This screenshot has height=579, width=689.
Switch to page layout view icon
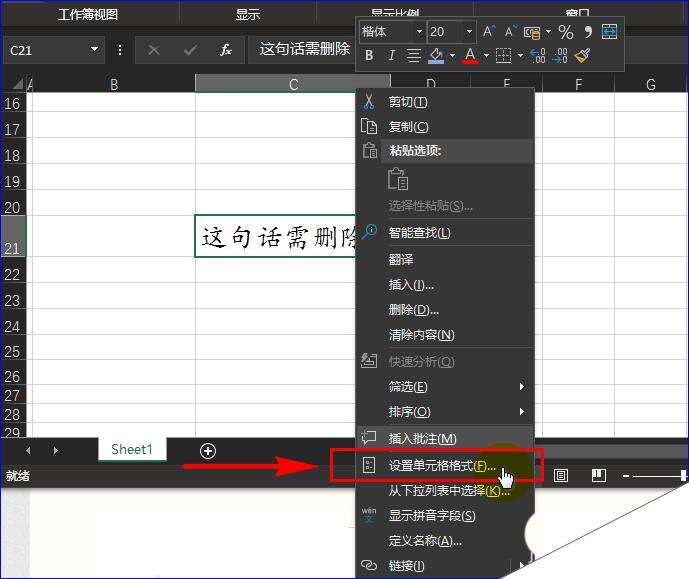tap(560, 475)
